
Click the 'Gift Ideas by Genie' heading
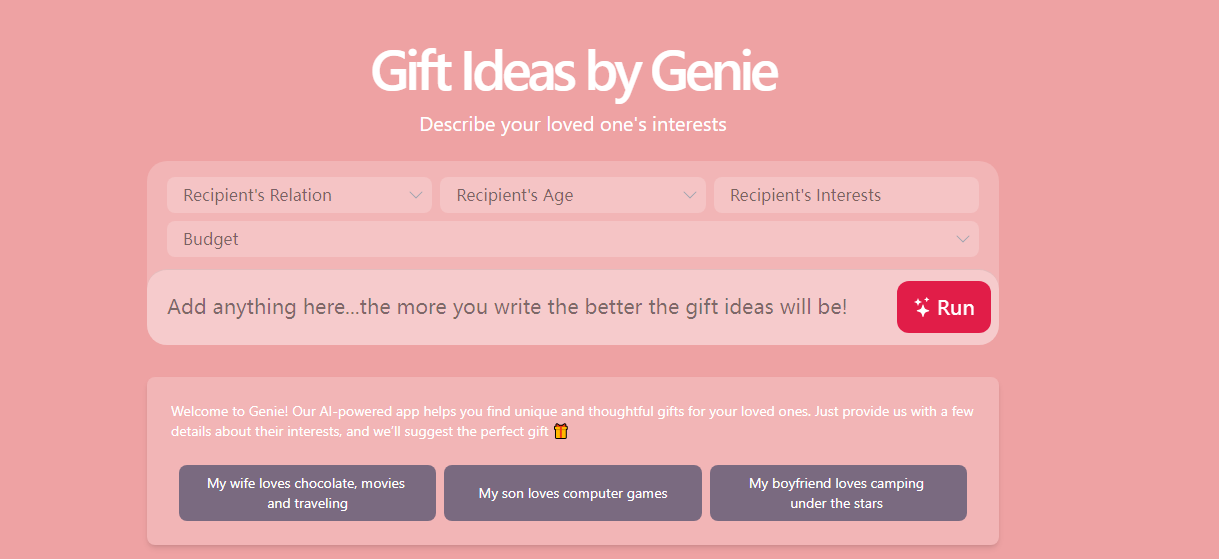point(573,72)
